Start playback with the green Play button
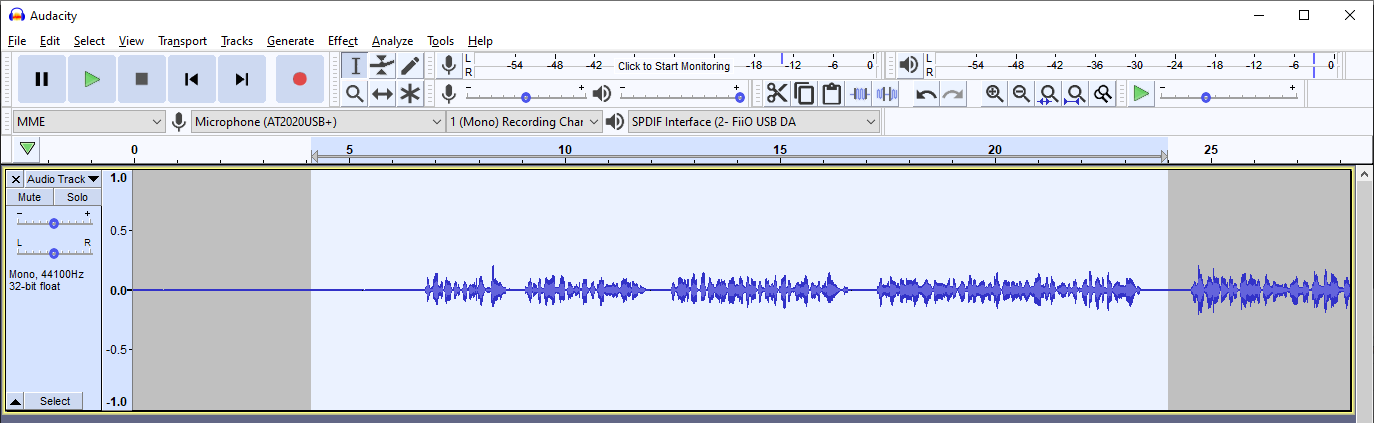1374x423 pixels. [x=92, y=79]
